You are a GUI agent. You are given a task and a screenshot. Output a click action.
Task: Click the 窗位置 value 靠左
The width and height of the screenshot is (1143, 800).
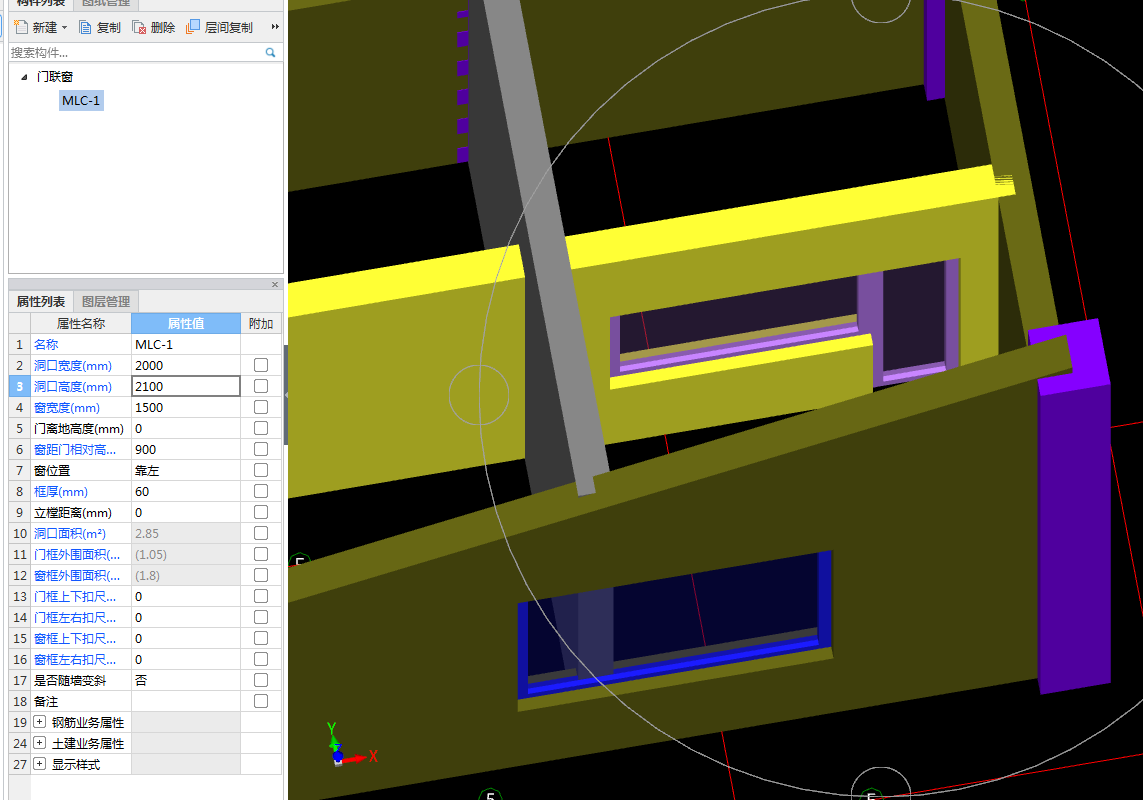pos(186,470)
